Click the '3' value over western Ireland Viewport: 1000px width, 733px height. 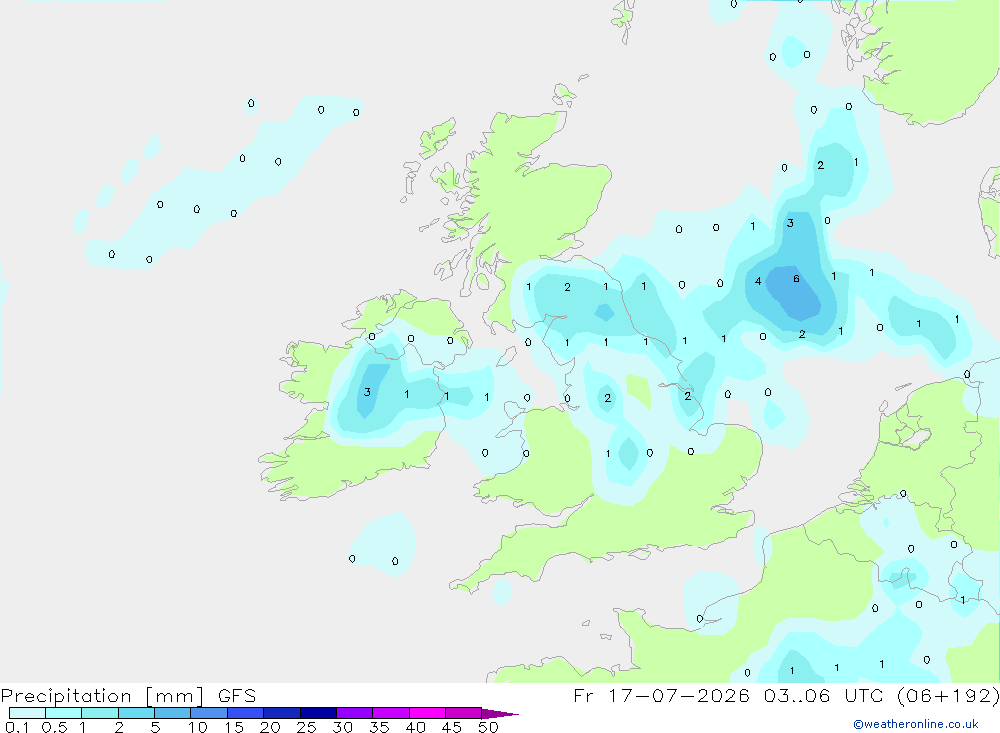367,392
